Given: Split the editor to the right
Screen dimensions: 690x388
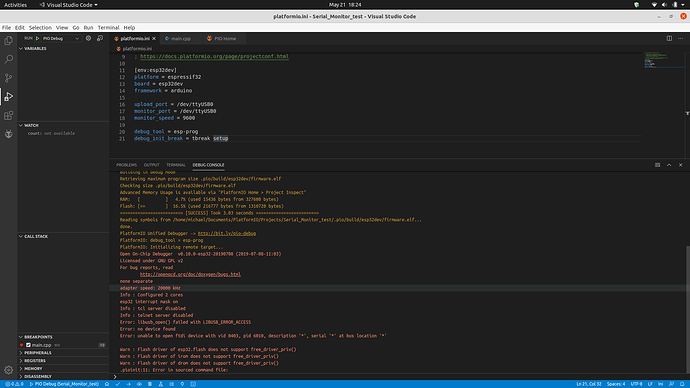Looking at the screenshot, I should click(x=669, y=38).
